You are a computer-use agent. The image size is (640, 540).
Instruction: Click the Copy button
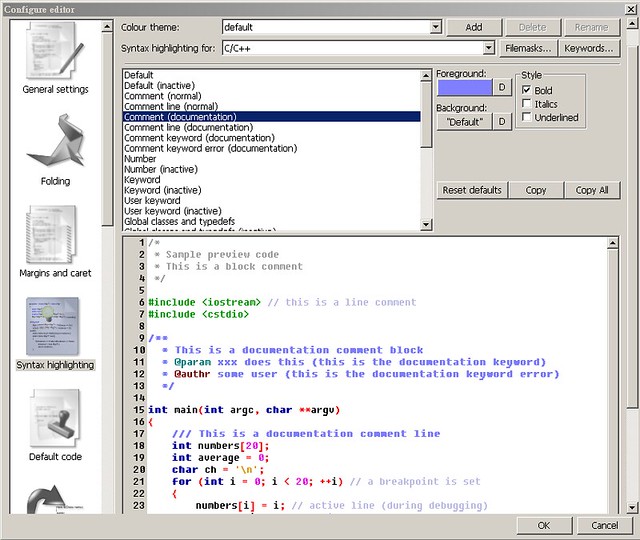pyautogui.click(x=536, y=190)
